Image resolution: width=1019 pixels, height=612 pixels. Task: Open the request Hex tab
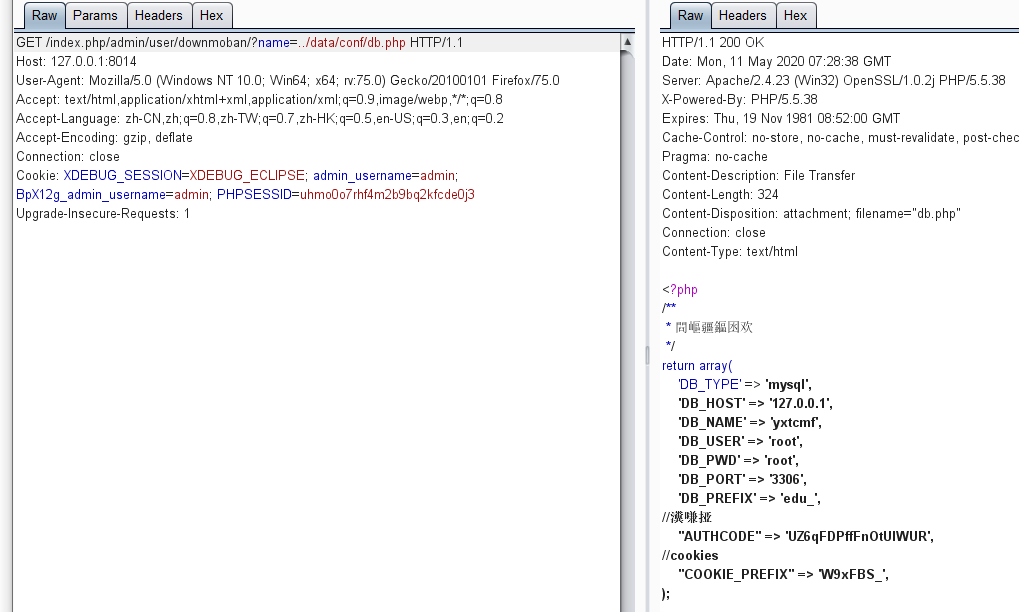coord(211,16)
